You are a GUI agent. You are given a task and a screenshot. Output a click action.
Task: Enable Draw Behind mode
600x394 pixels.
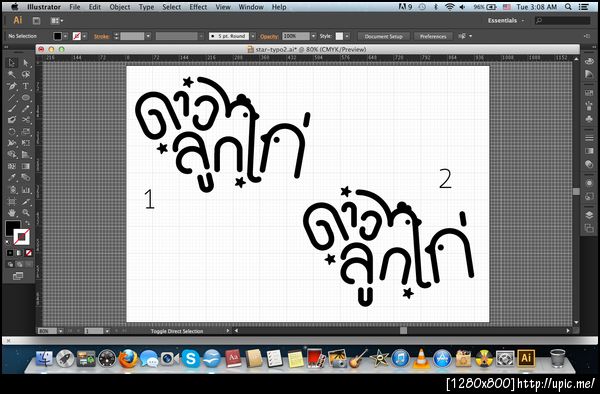click(x=19, y=264)
